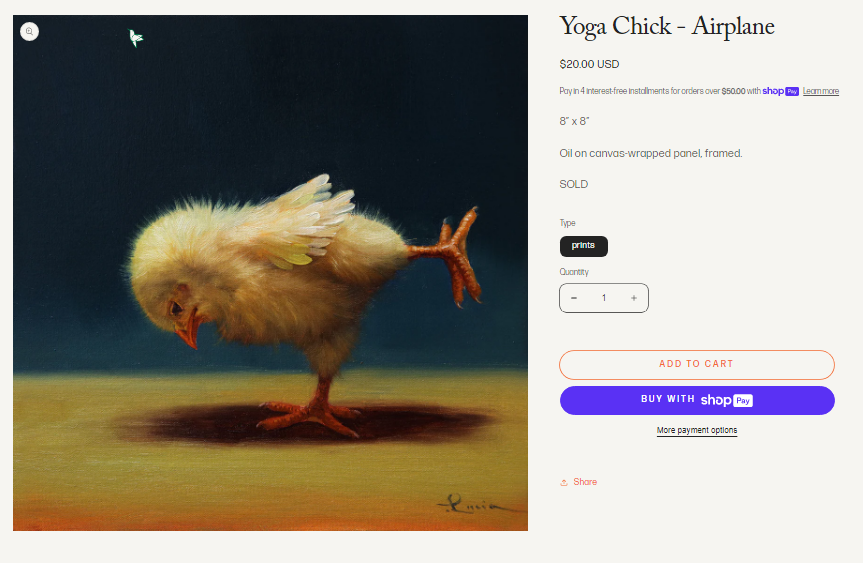The height and width of the screenshot is (563, 863).
Task: Buy with Shop Pay purple button
Action: [x=697, y=400]
